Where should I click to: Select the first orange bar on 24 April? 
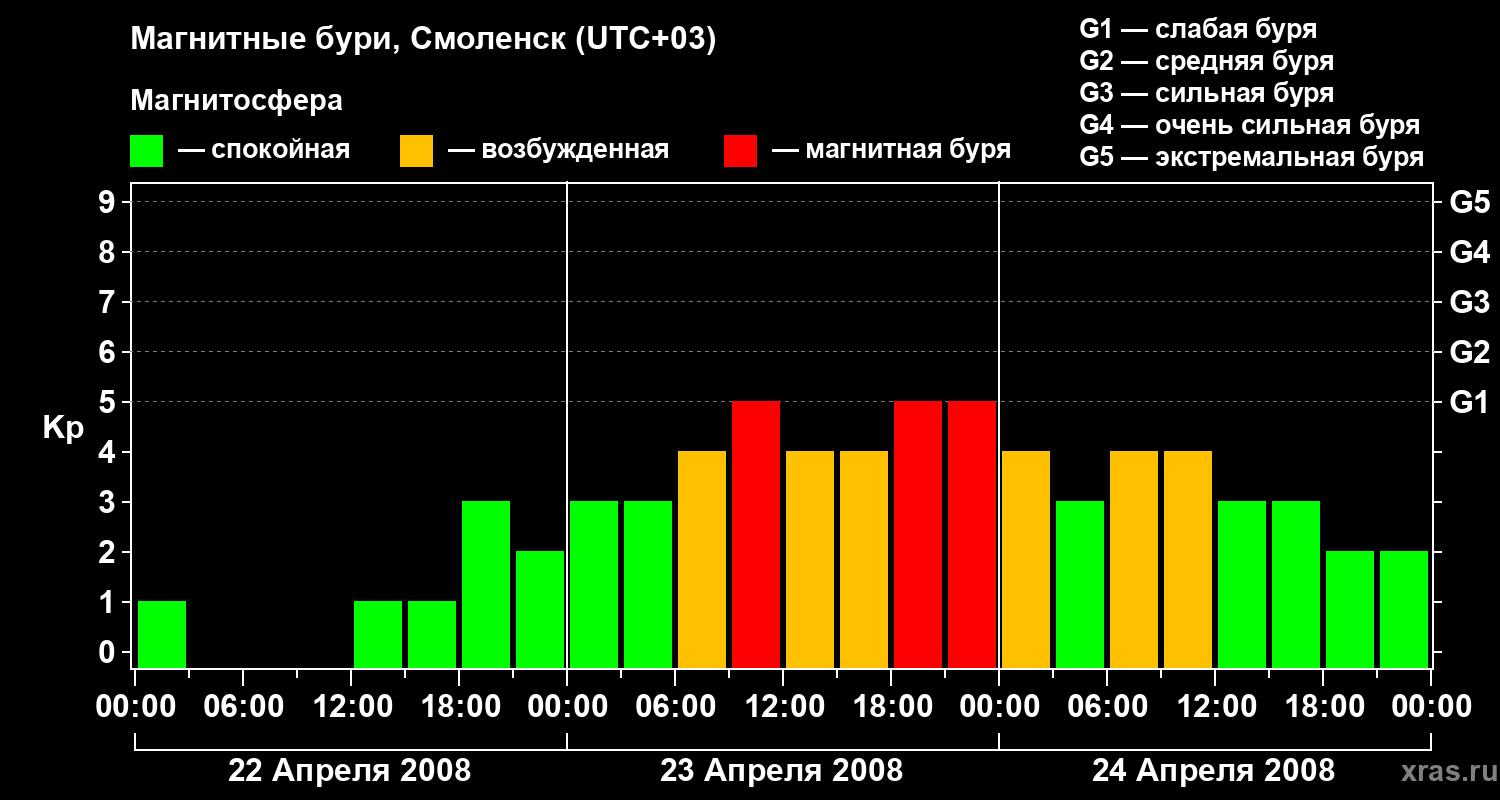(1026, 559)
